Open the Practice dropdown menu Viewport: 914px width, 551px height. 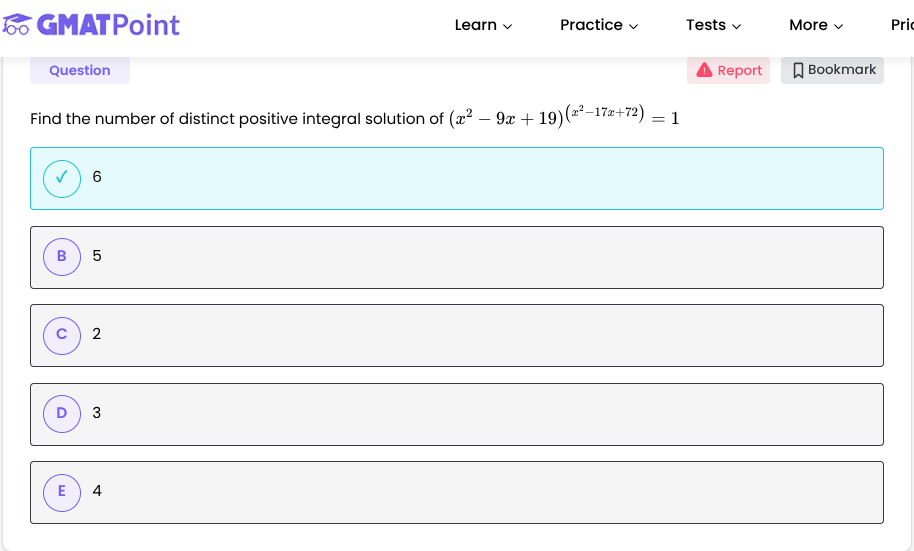point(599,25)
